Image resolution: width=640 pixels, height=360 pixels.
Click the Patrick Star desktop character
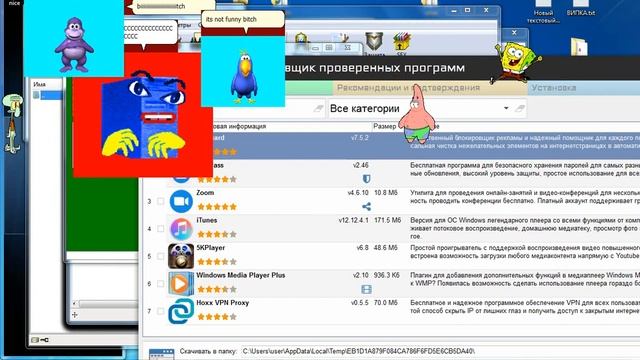coord(416,114)
